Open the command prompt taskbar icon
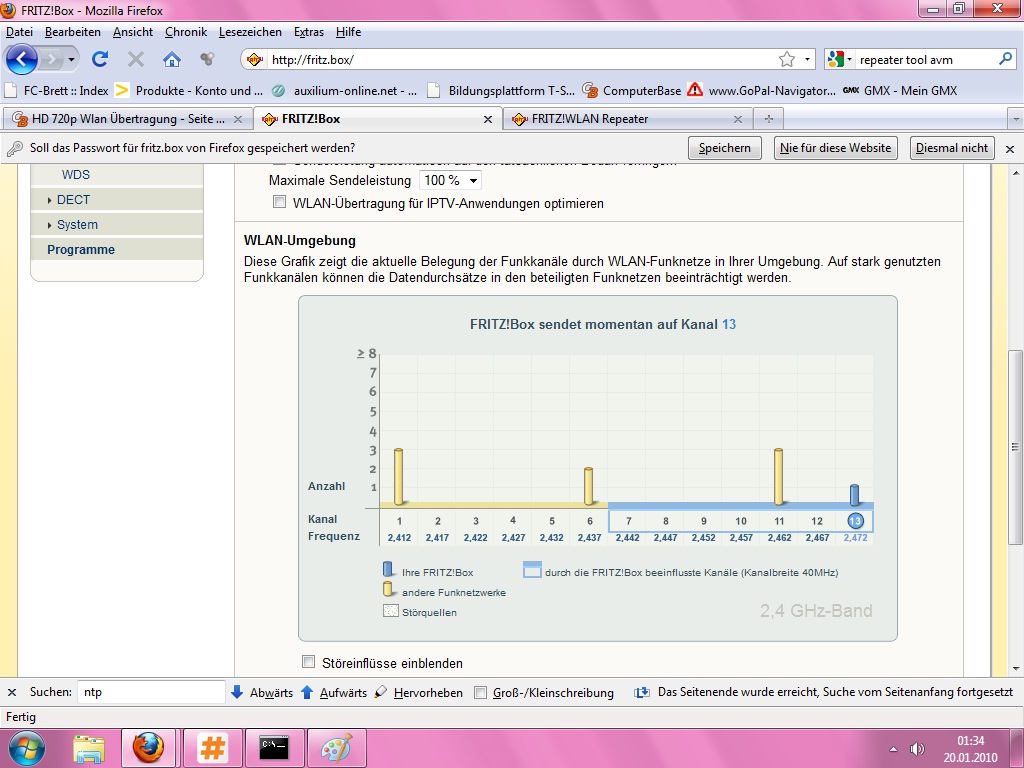Screen dimensions: 1024x768 [x=274, y=748]
